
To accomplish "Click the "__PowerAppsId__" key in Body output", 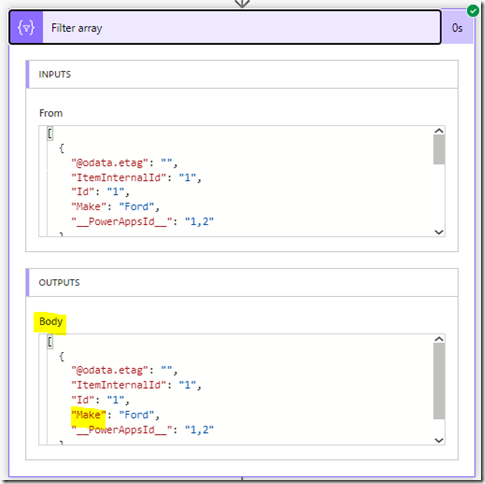I will click(122, 430).
